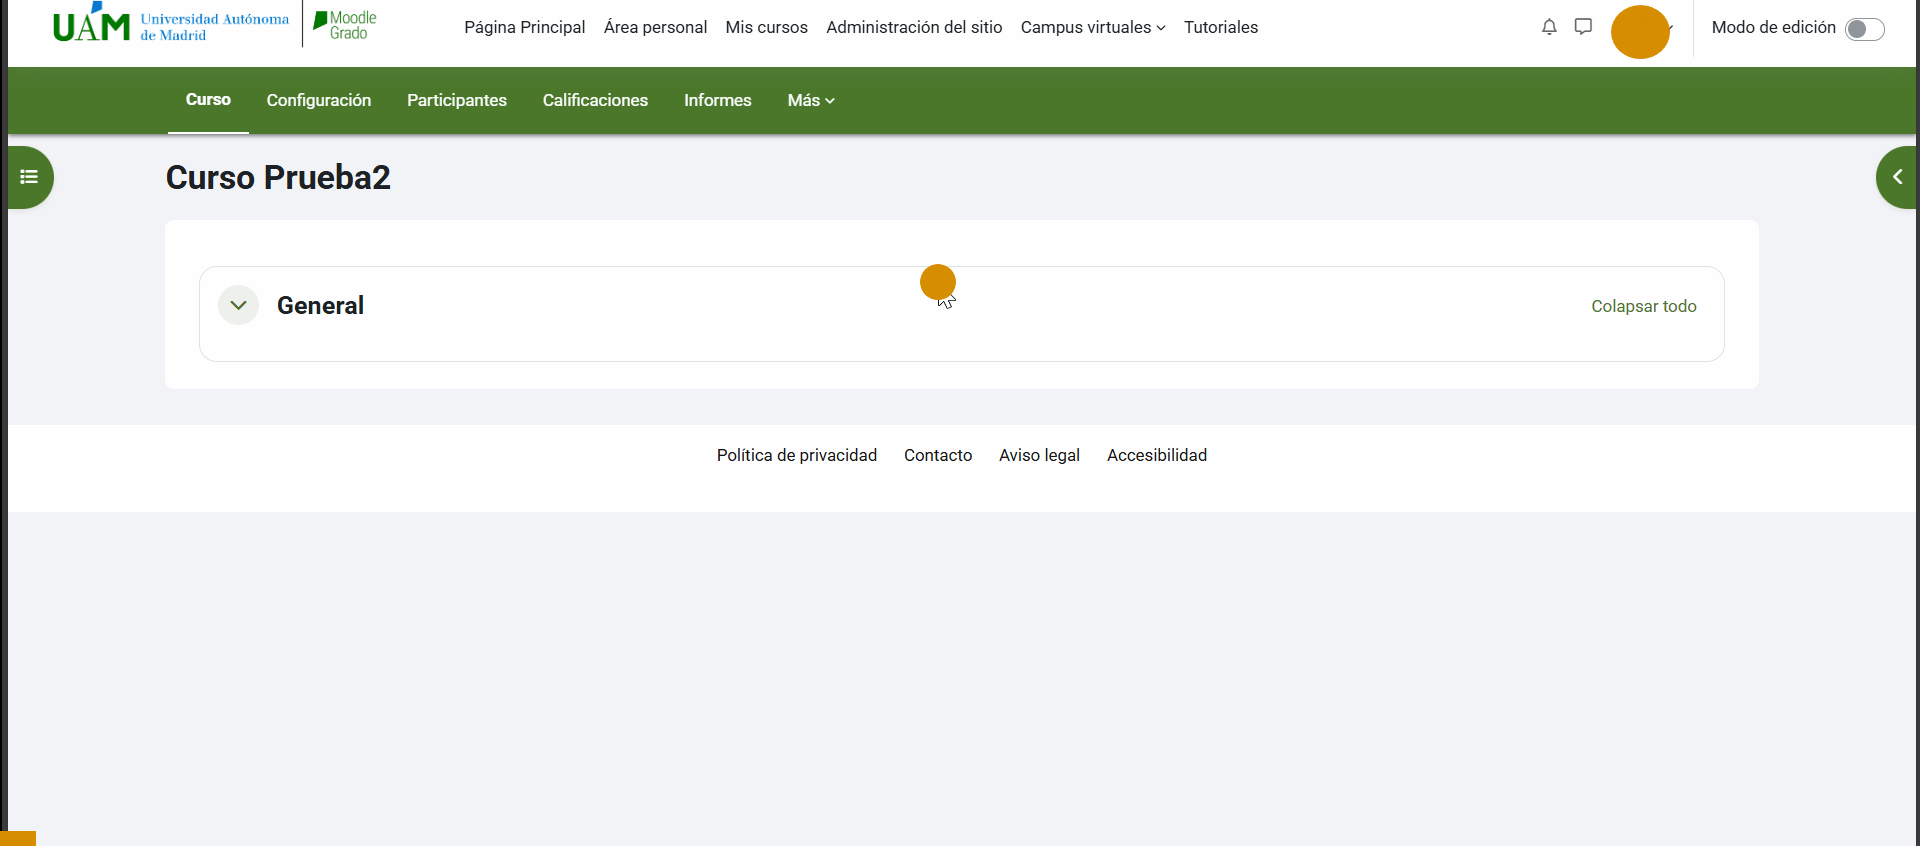Open the user avatar menu
This screenshot has height=846, width=1920.
[x=1640, y=32]
